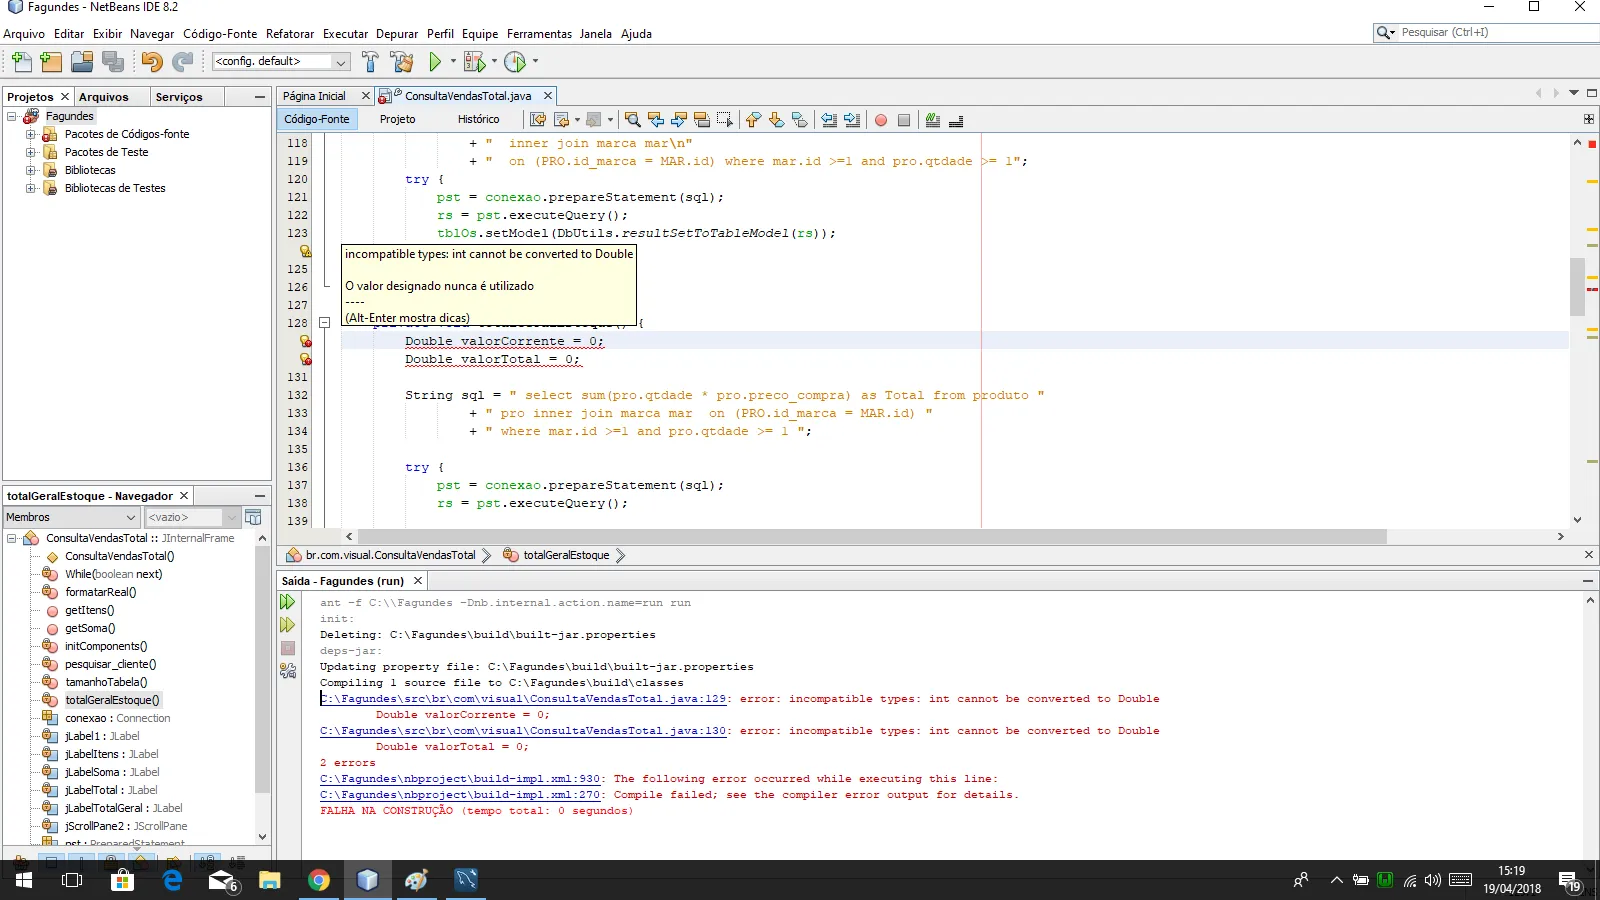1600x900 pixels.
Task: Open the Debug Project toolbar icon
Action: tap(475, 62)
